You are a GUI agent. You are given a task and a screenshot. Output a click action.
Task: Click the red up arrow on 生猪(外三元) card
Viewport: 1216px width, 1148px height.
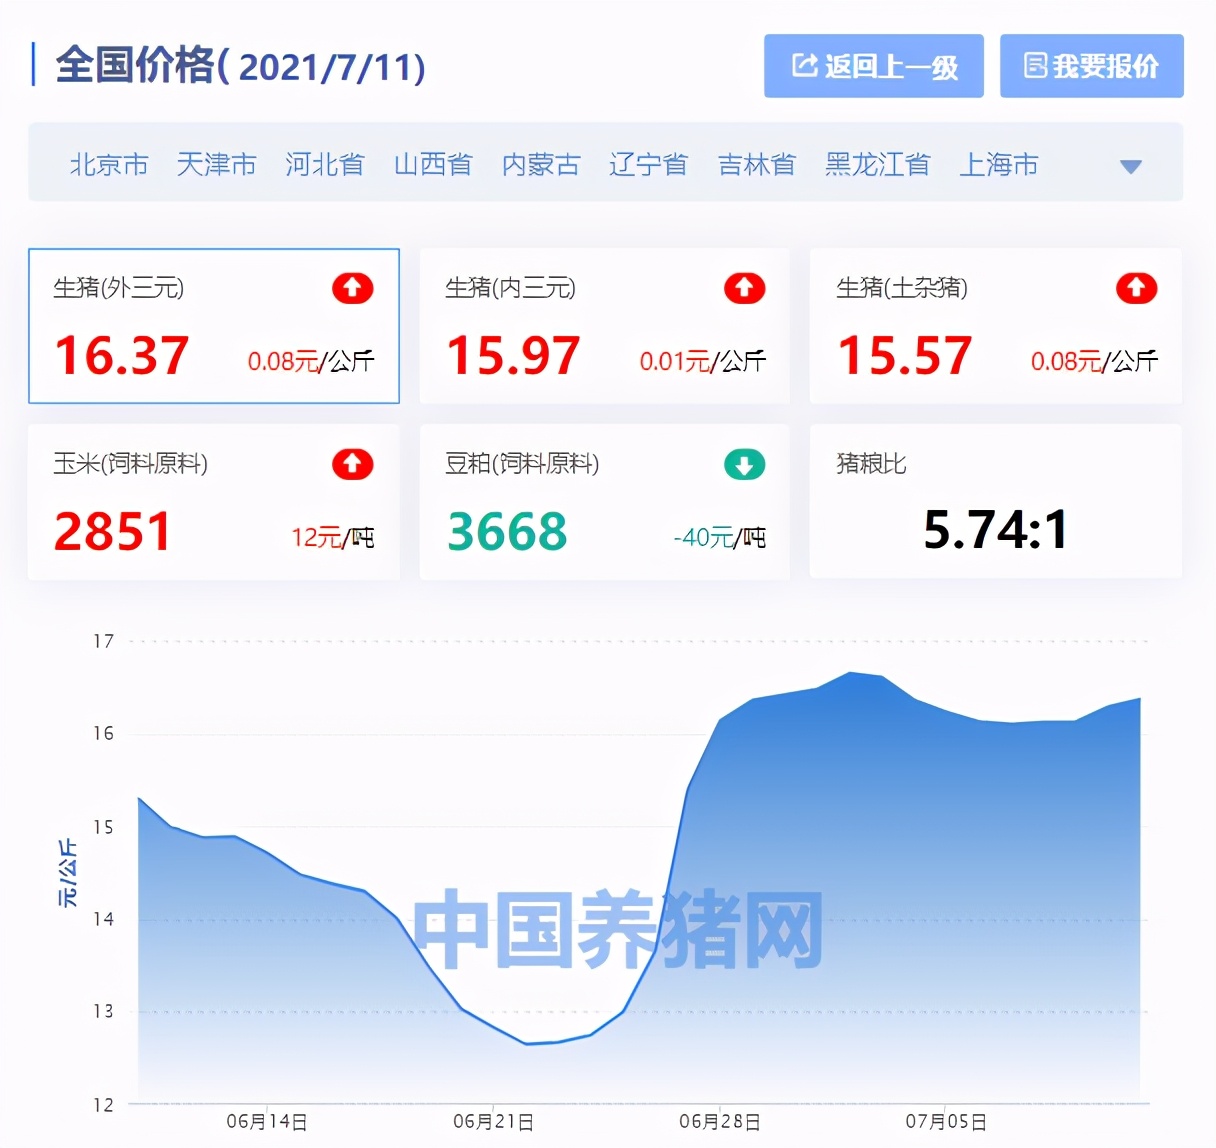click(x=352, y=288)
